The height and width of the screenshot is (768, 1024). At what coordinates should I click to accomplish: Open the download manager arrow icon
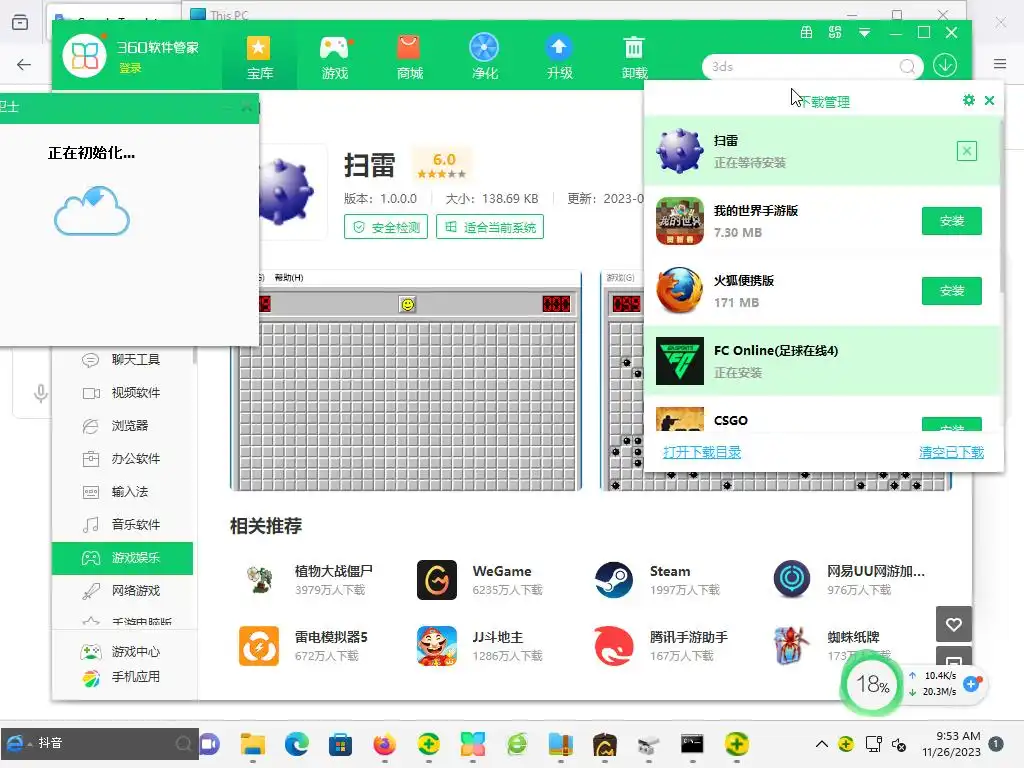[945, 65]
